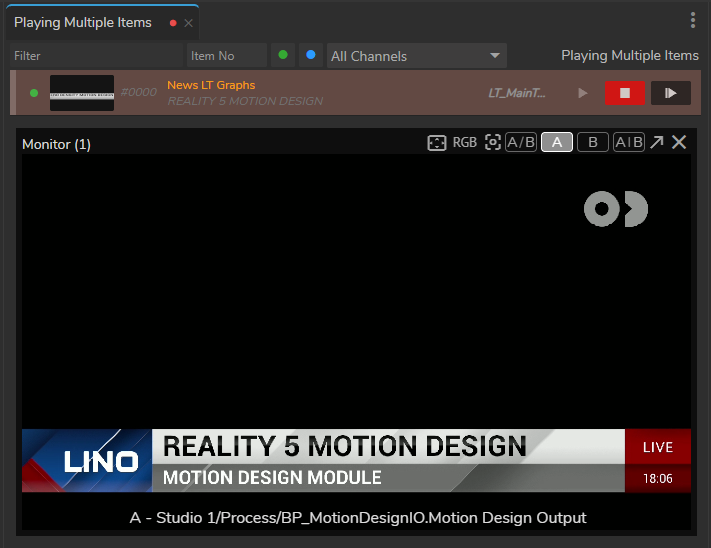Toggle the green status filter dot
Screen dimensions: 711x548
[283, 56]
